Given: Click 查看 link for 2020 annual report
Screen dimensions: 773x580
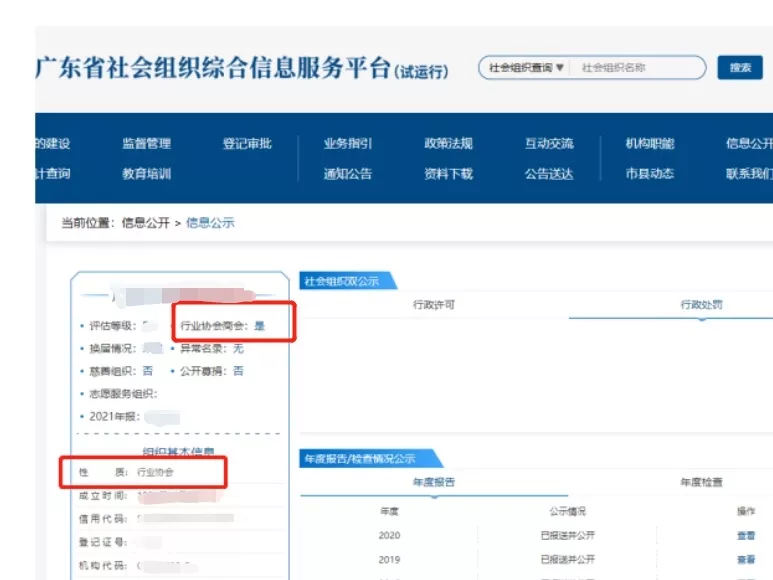Looking at the screenshot, I should click(746, 536).
